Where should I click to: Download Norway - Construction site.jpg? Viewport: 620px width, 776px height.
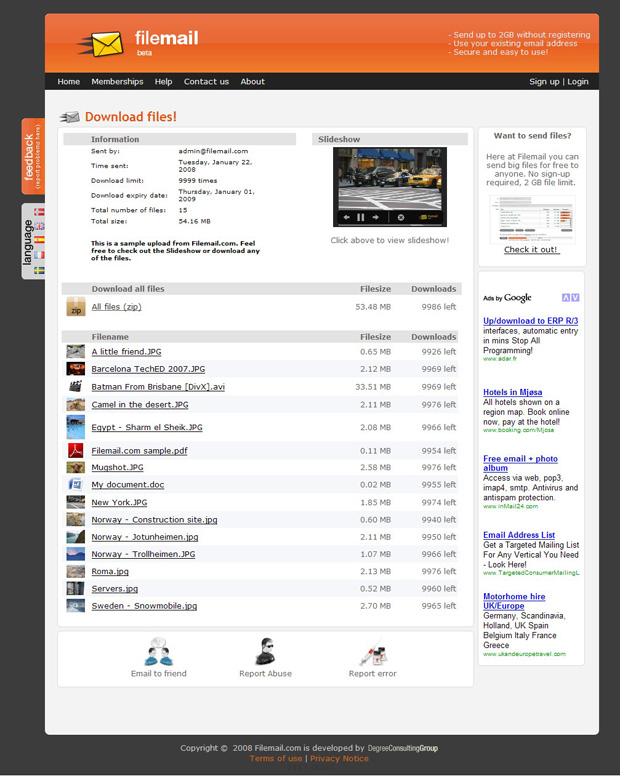154,520
